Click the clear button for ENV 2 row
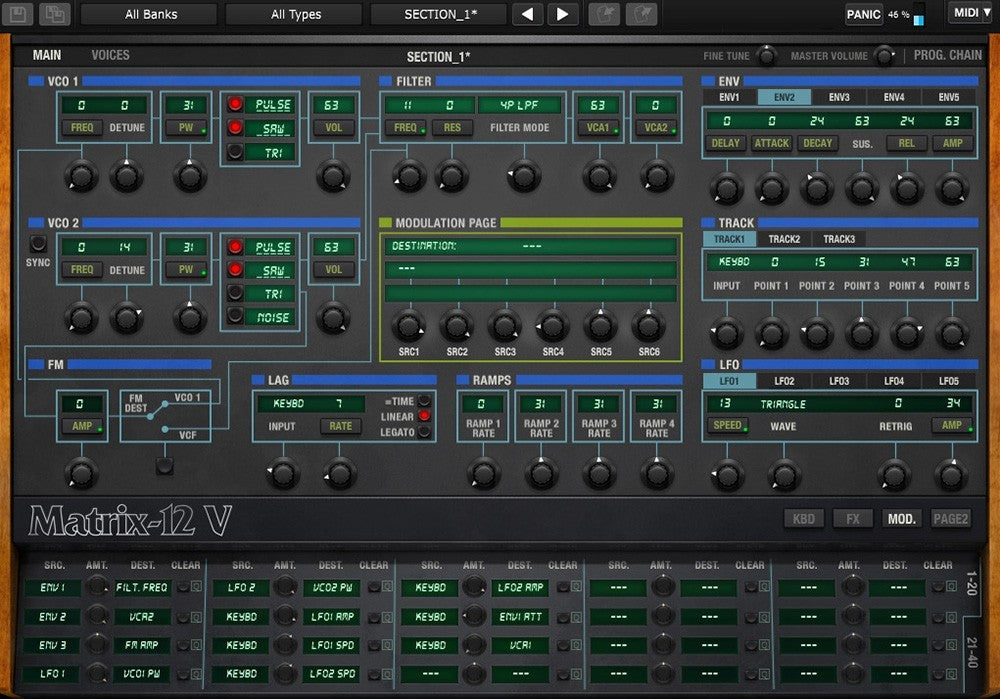 point(183,617)
